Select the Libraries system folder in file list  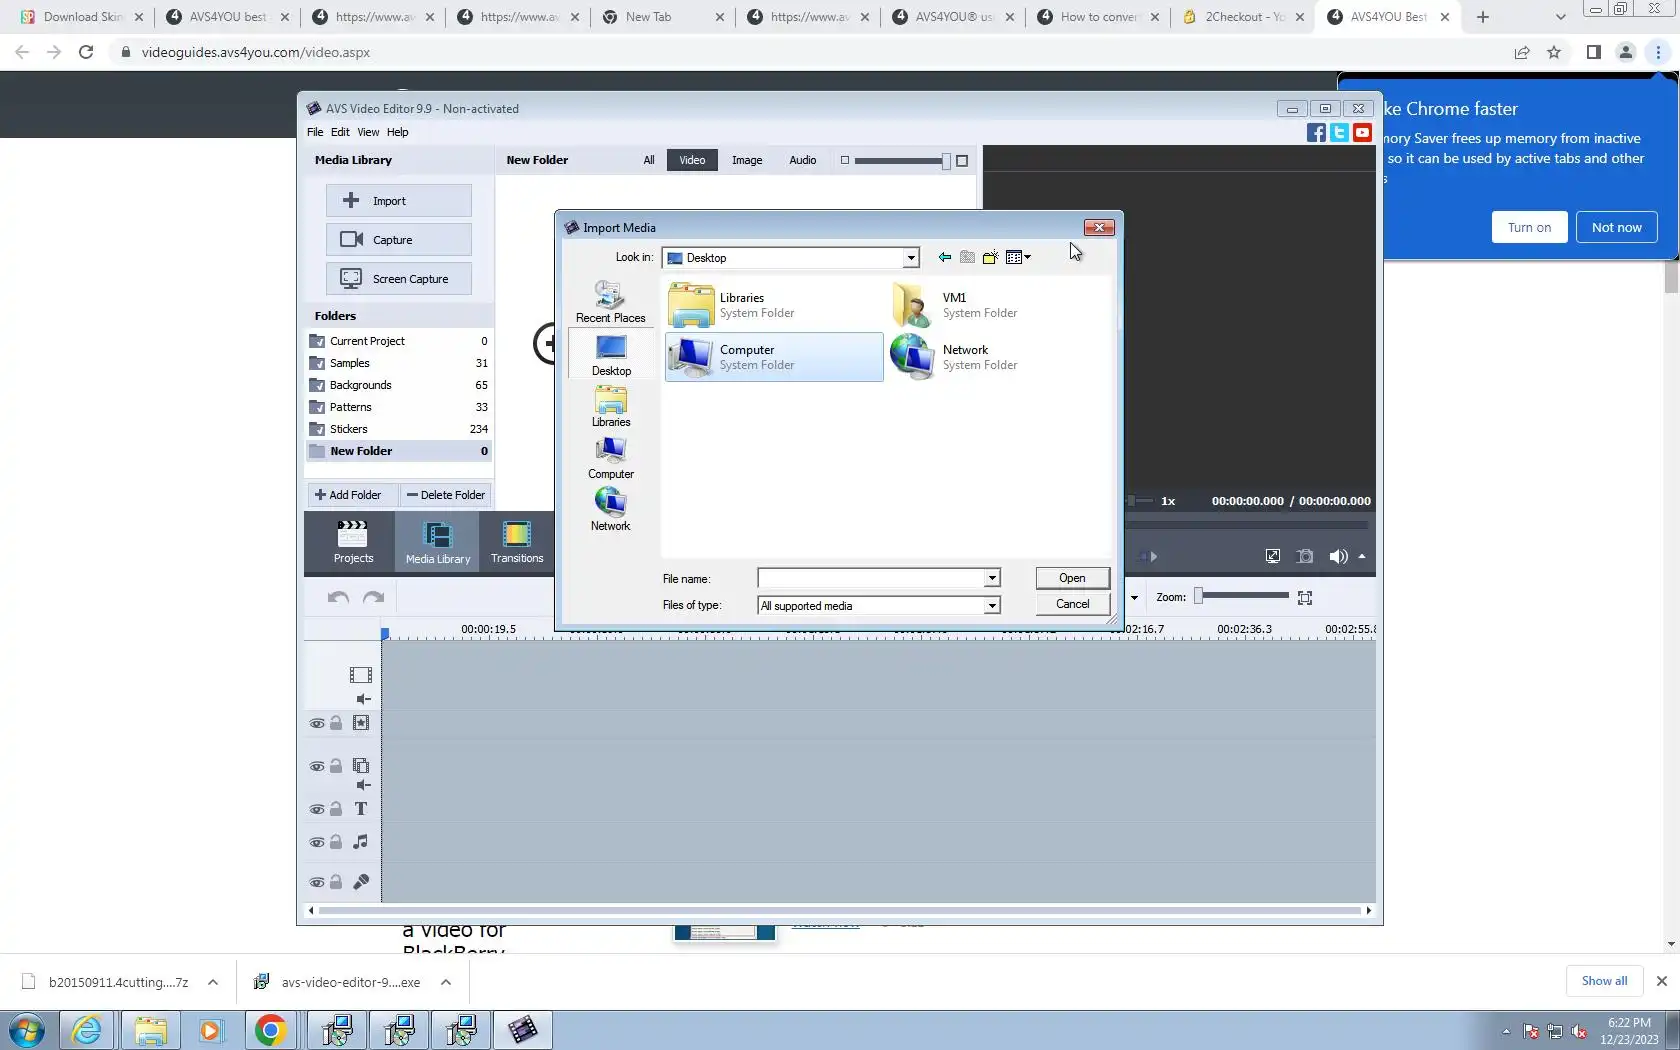[774, 305]
